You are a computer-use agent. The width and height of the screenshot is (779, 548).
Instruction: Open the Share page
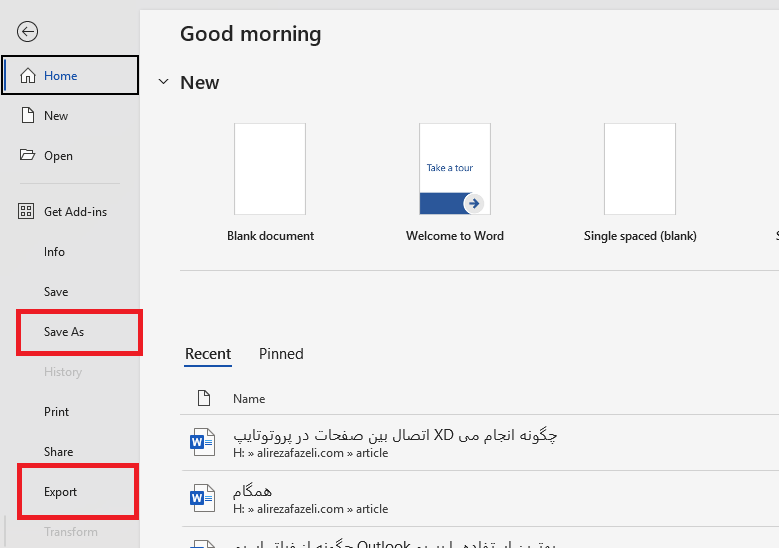pyautogui.click(x=70, y=452)
